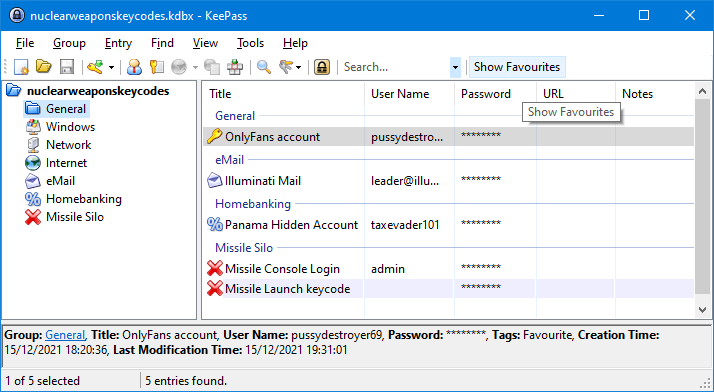Click into the Search input field

pos(395,67)
